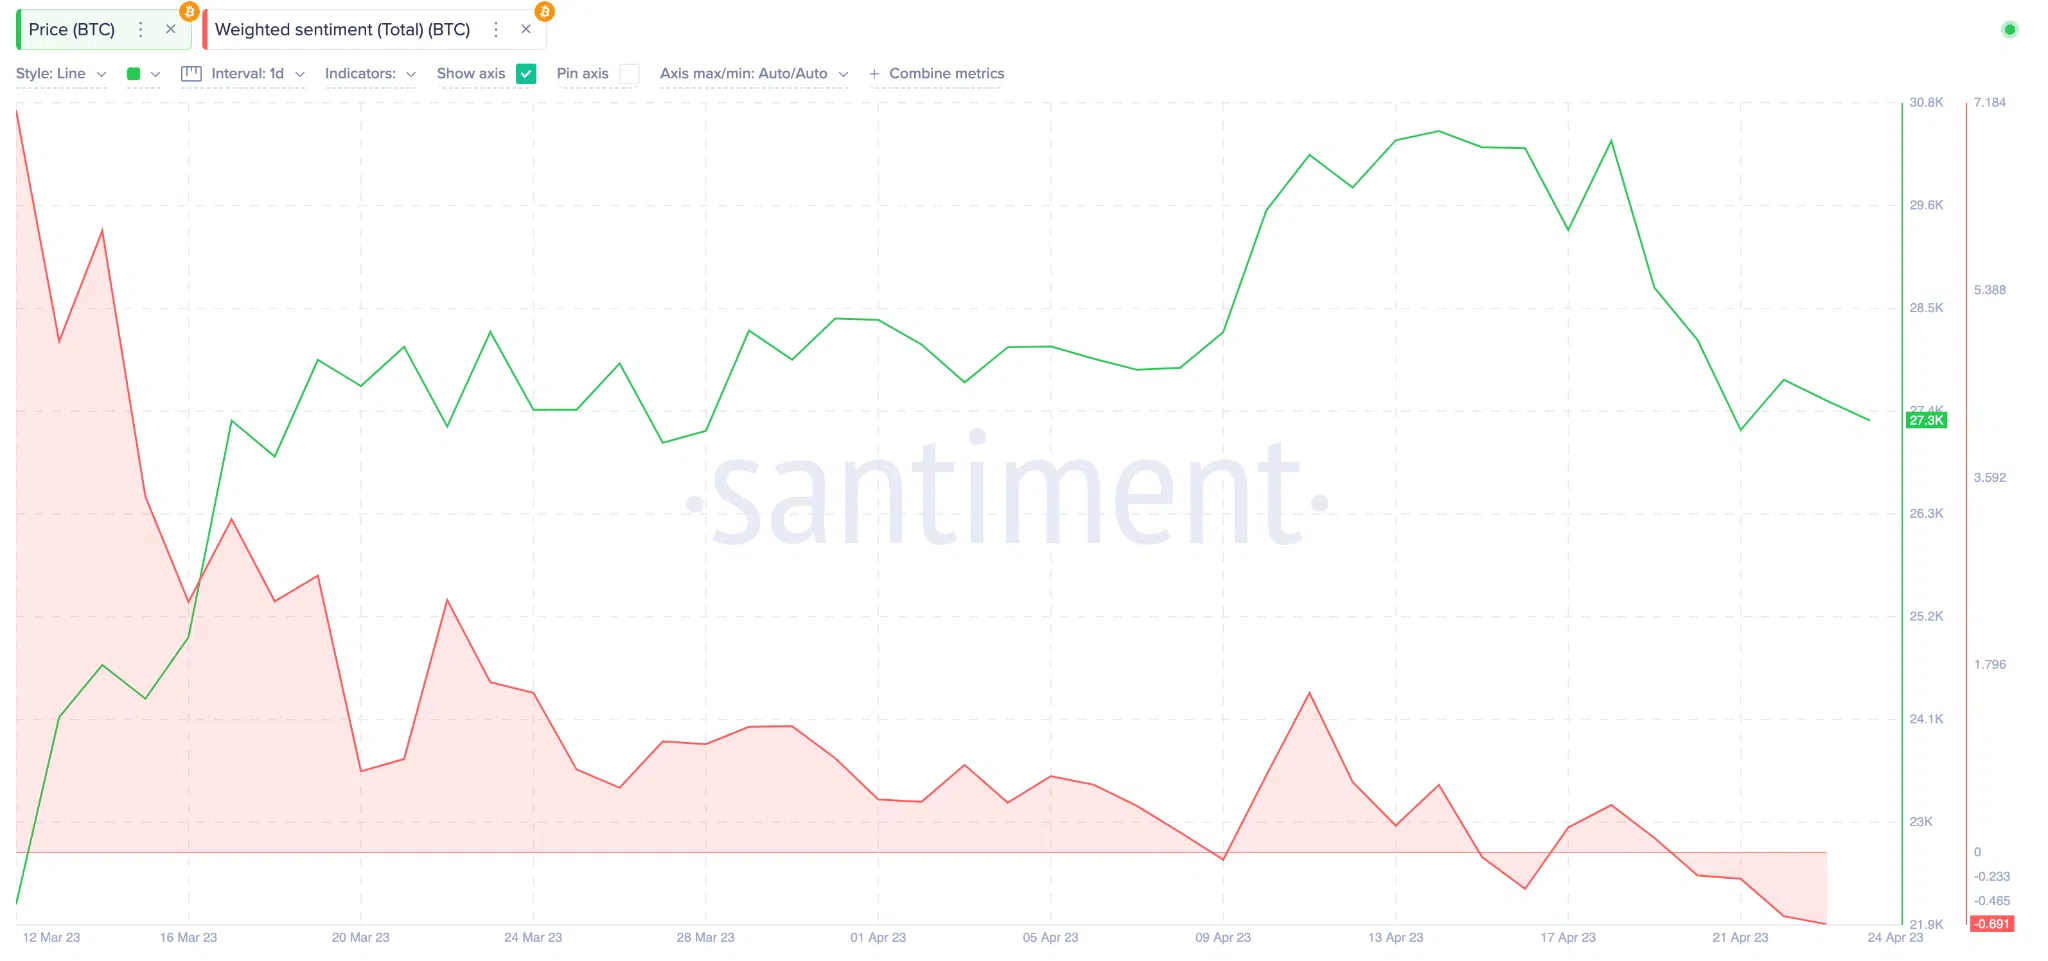Click the 12 Mar 23 date label
The image size is (2048, 961).
coord(51,938)
